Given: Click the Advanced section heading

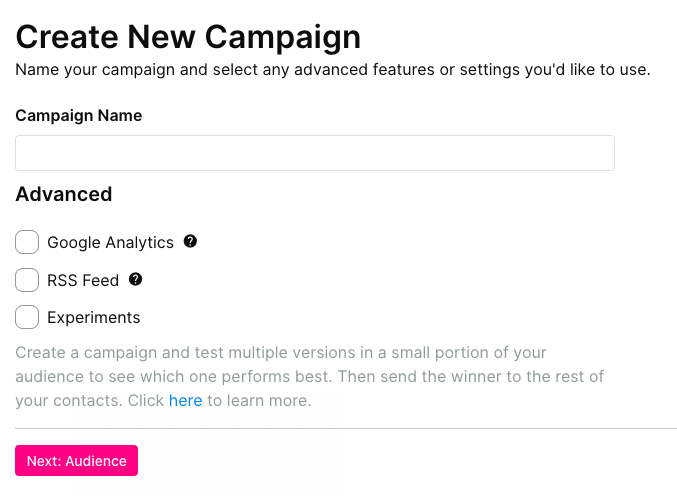Looking at the screenshot, I should pyautogui.click(x=64, y=194).
